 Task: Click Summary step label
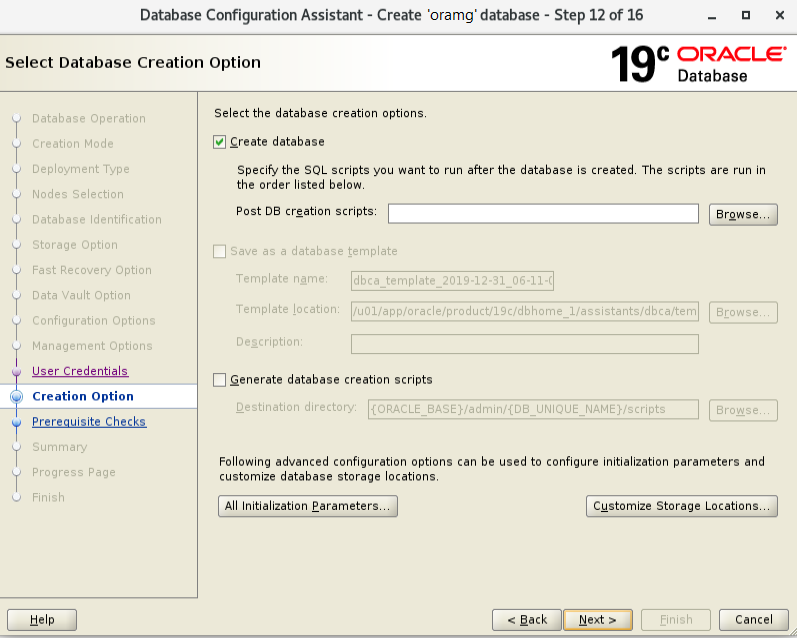(59, 447)
